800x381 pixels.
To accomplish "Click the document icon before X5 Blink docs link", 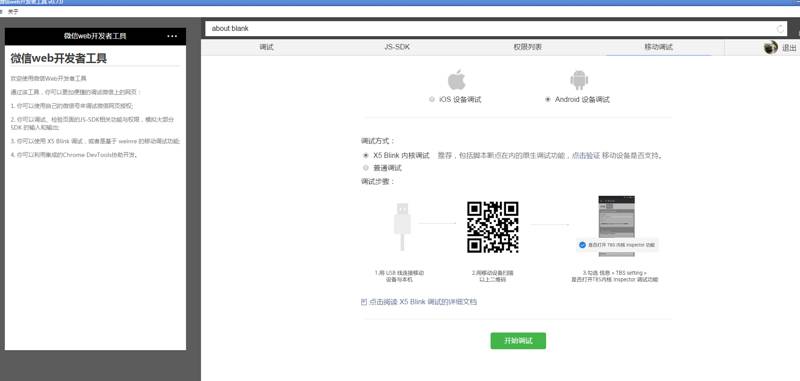I will point(364,302).
